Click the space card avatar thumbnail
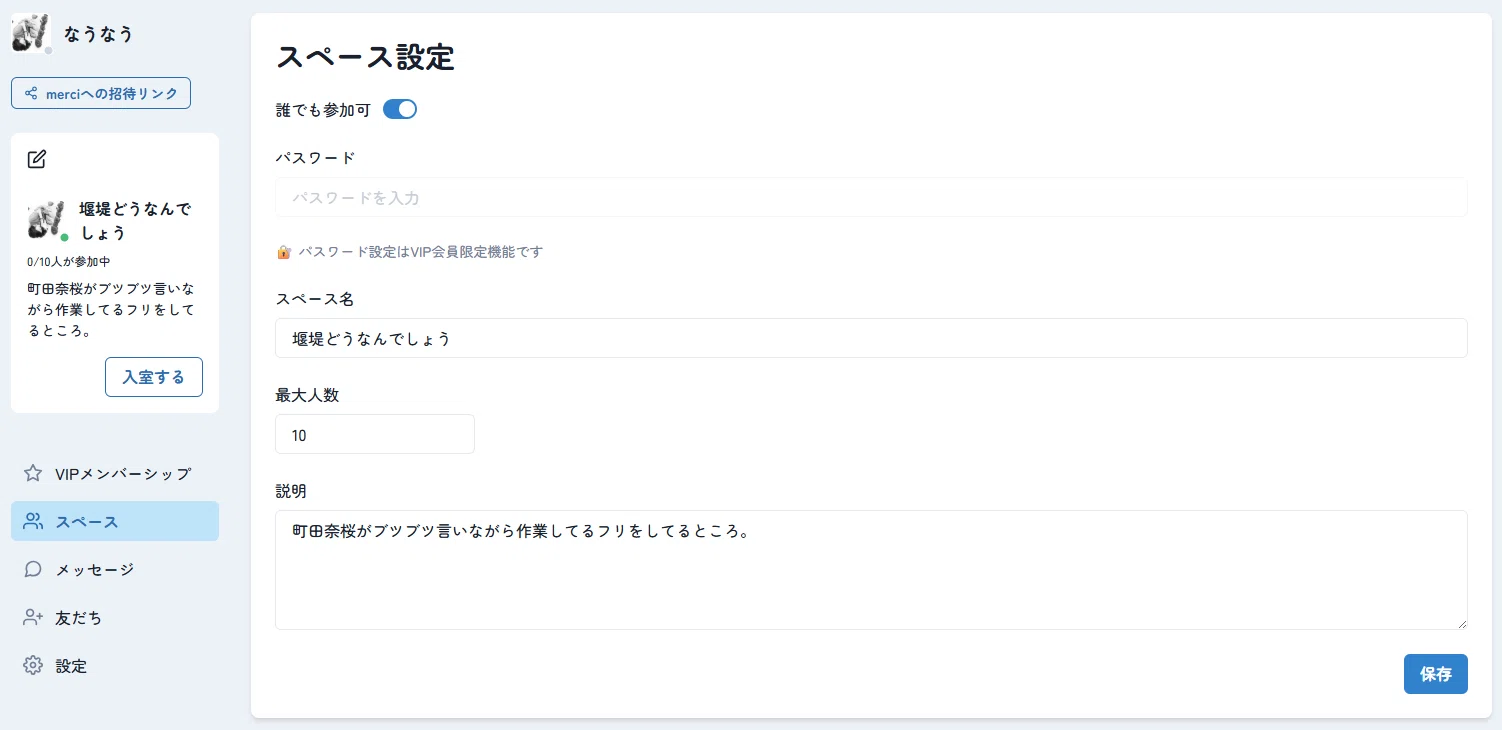 coord(47,220)
